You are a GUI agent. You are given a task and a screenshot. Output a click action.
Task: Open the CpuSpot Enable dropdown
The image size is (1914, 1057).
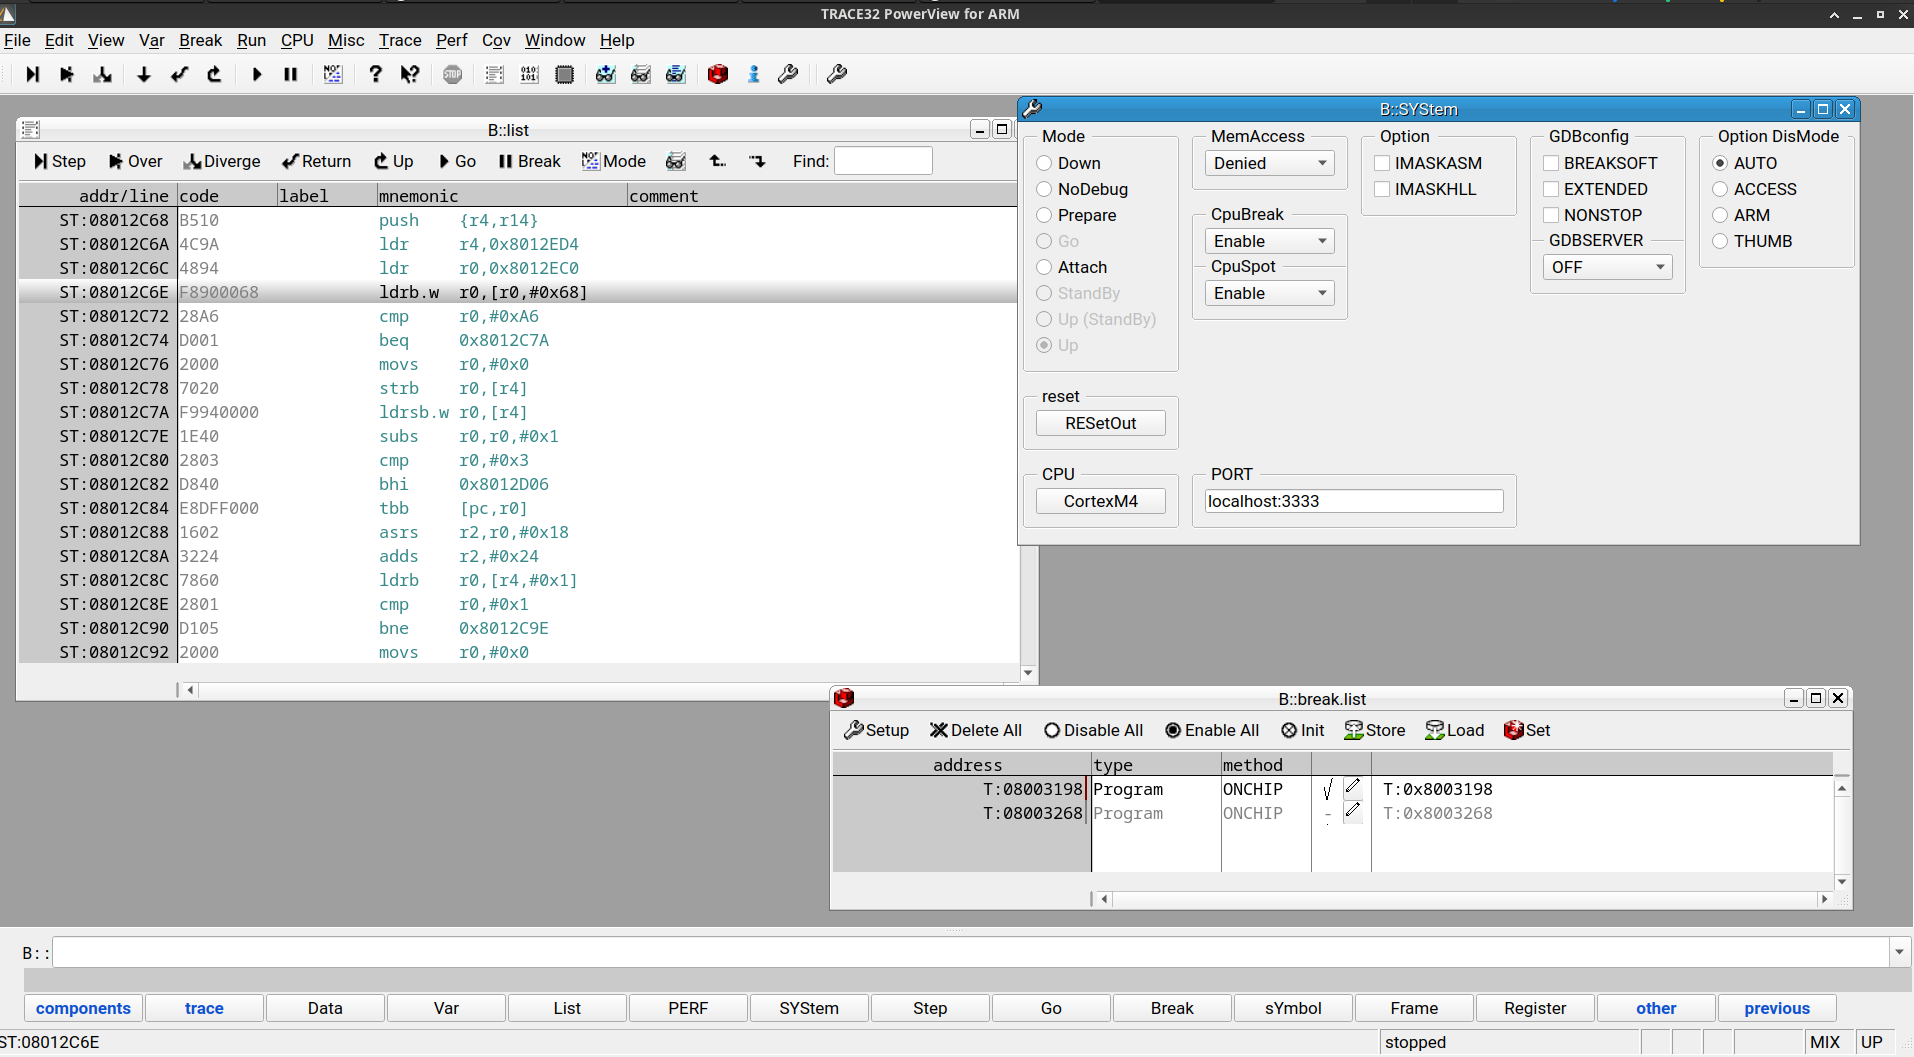coord(1270,293)
